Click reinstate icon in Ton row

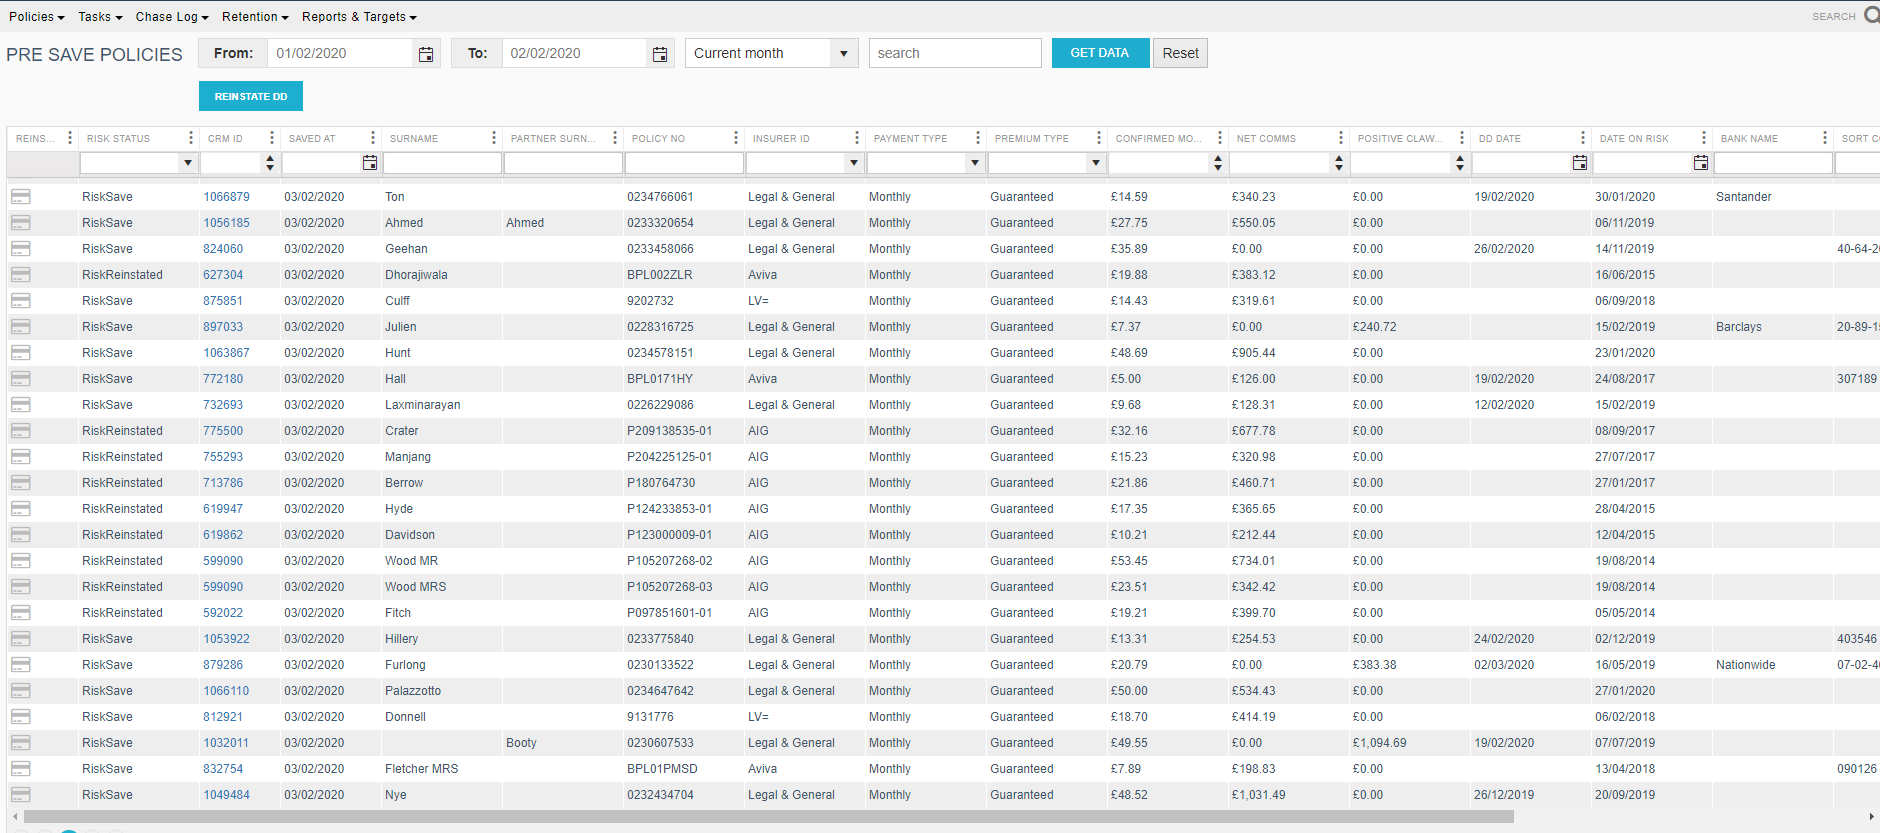coord(20,197)
